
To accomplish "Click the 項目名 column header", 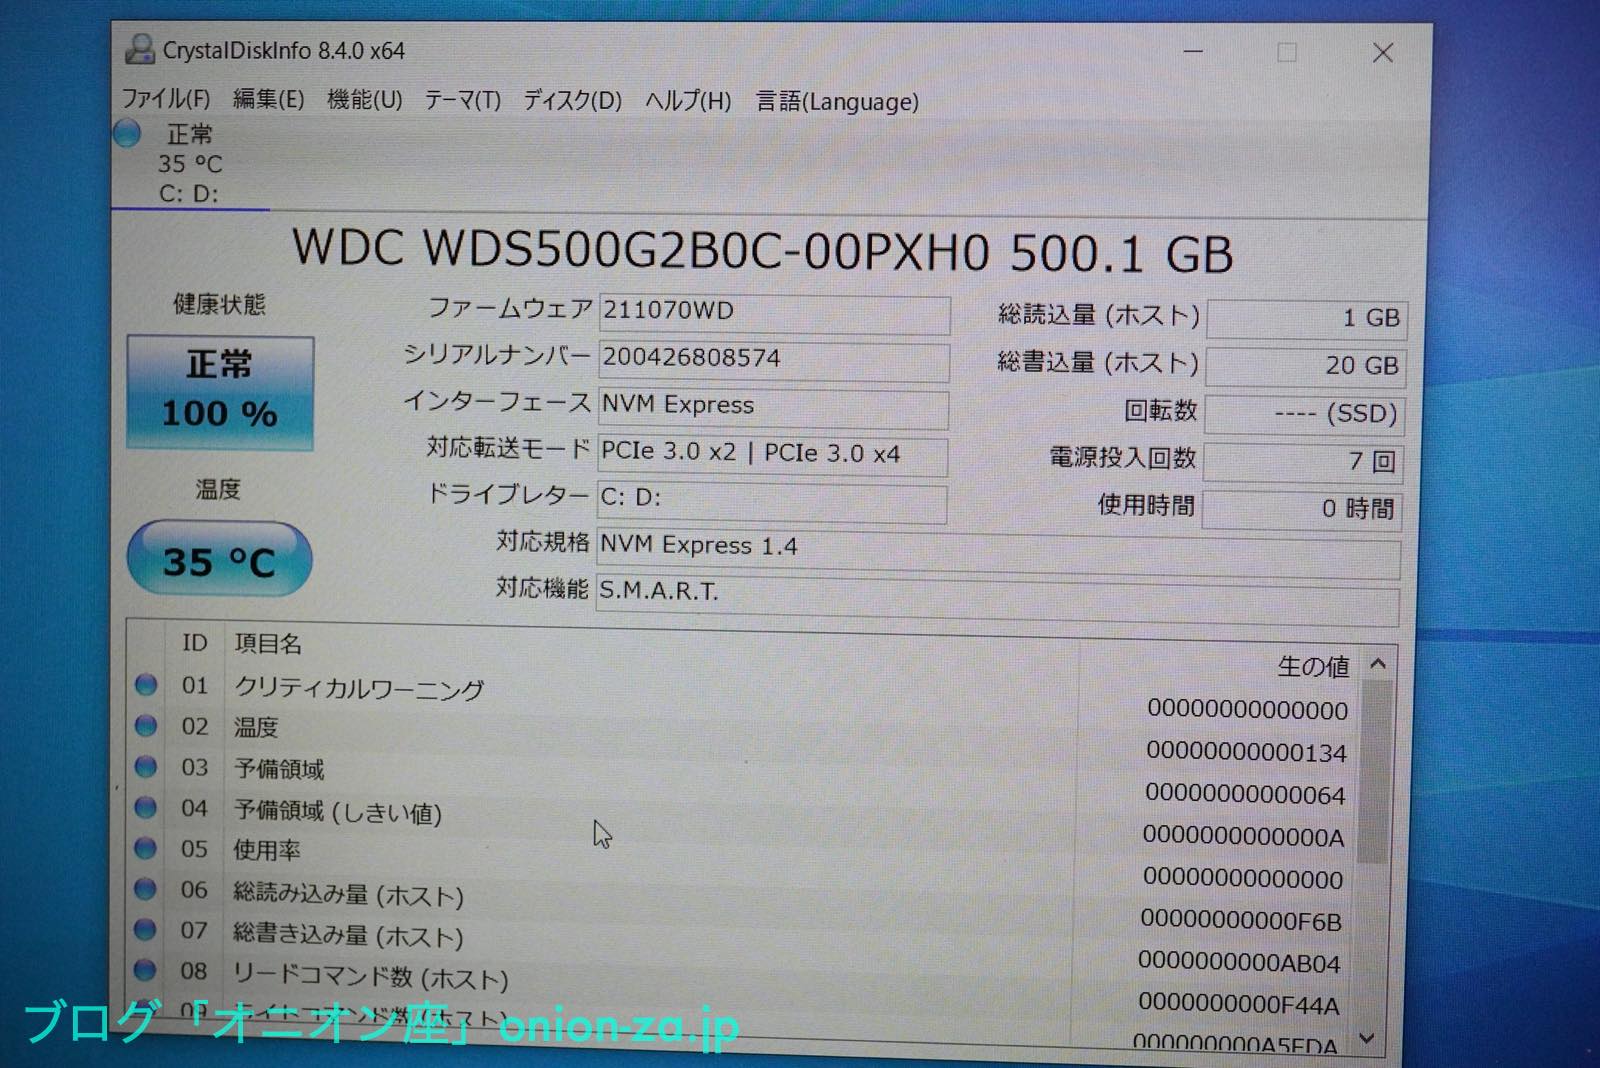I will tap(268, 644).
